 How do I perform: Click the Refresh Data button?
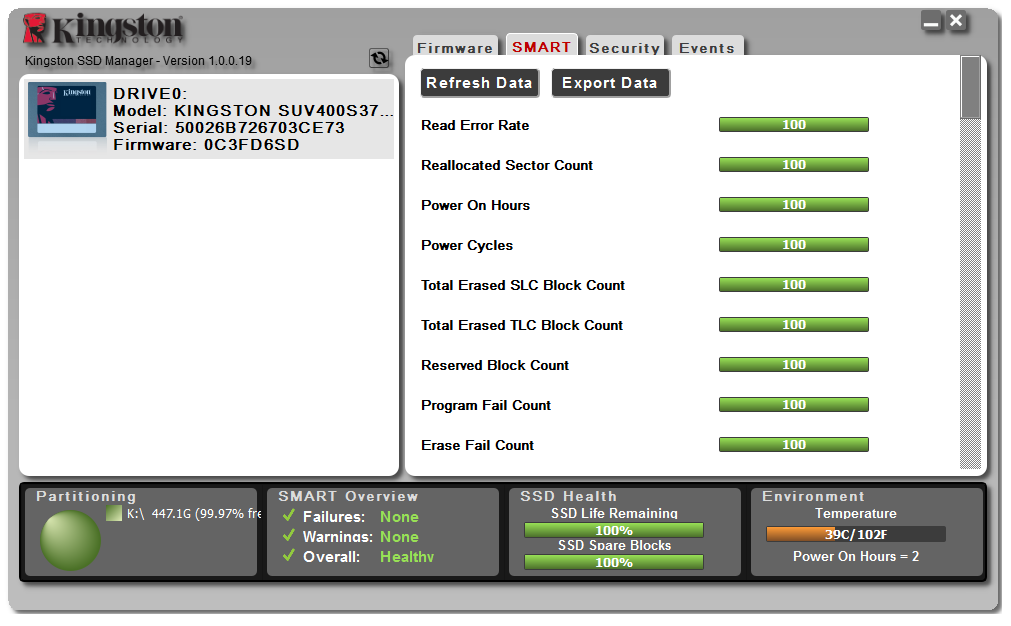coord(480,83)
